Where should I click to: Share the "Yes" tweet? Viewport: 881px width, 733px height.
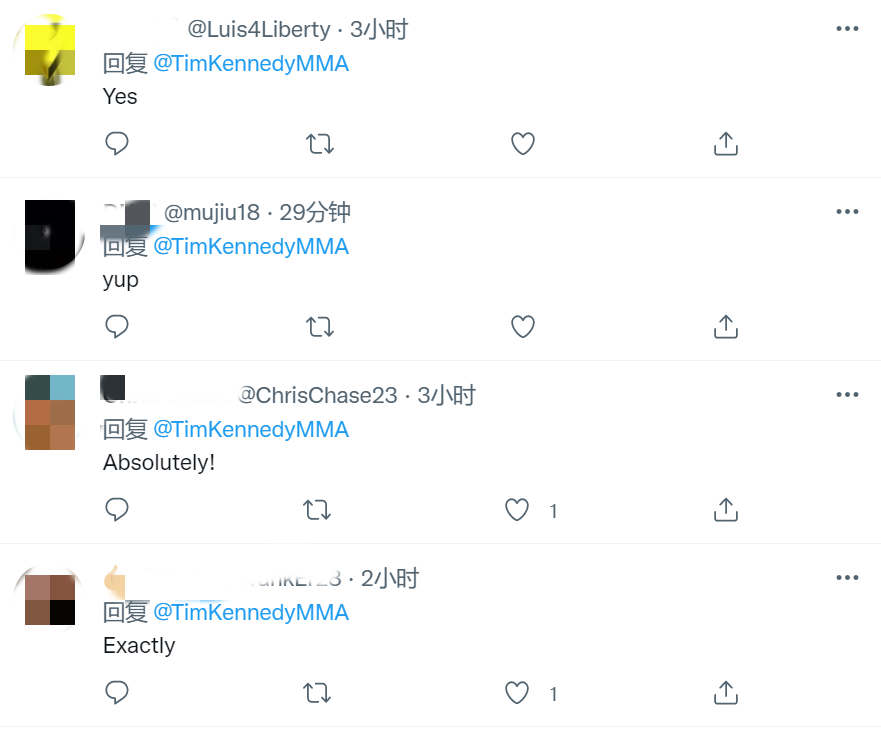tap(726, 144)
